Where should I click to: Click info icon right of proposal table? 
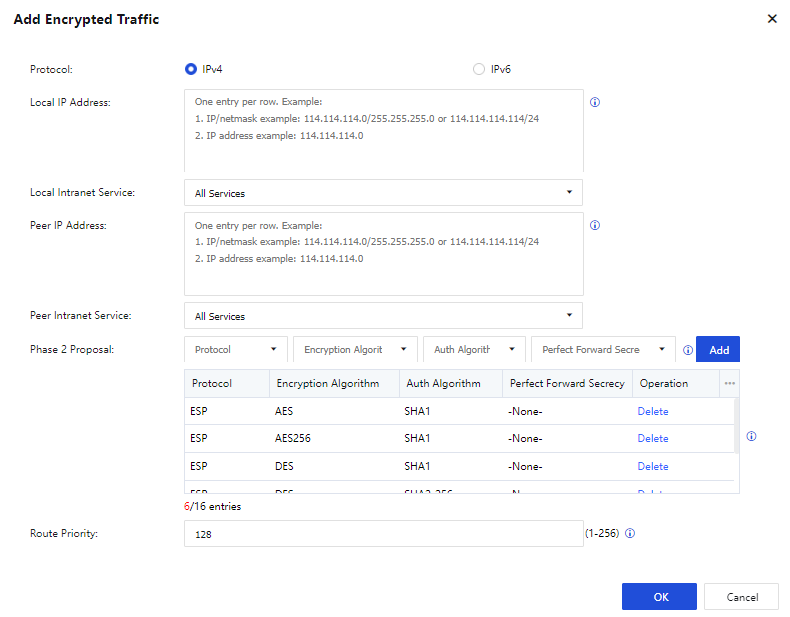(x=751, y=436)
